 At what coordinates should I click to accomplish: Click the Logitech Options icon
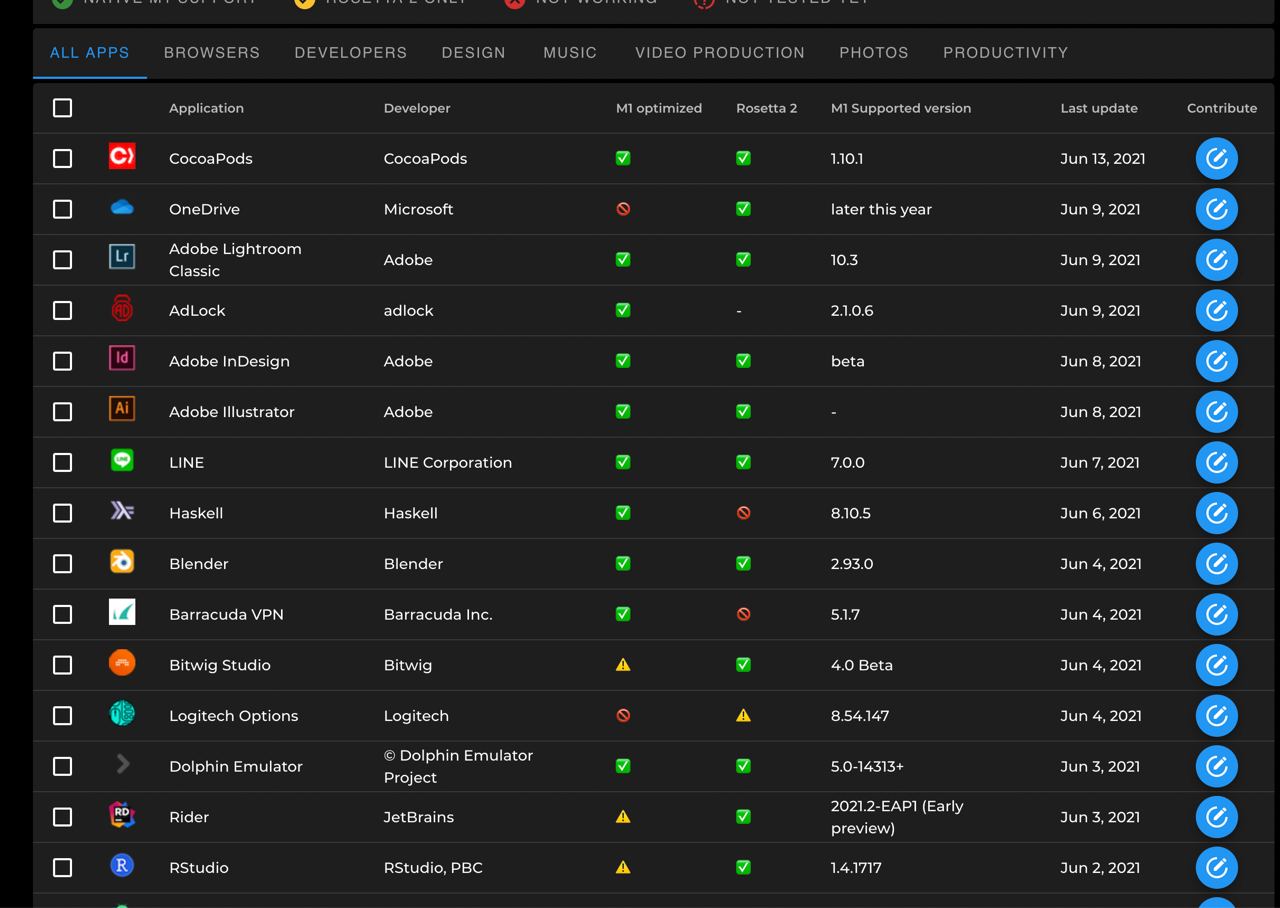click(x=122, y=714)
